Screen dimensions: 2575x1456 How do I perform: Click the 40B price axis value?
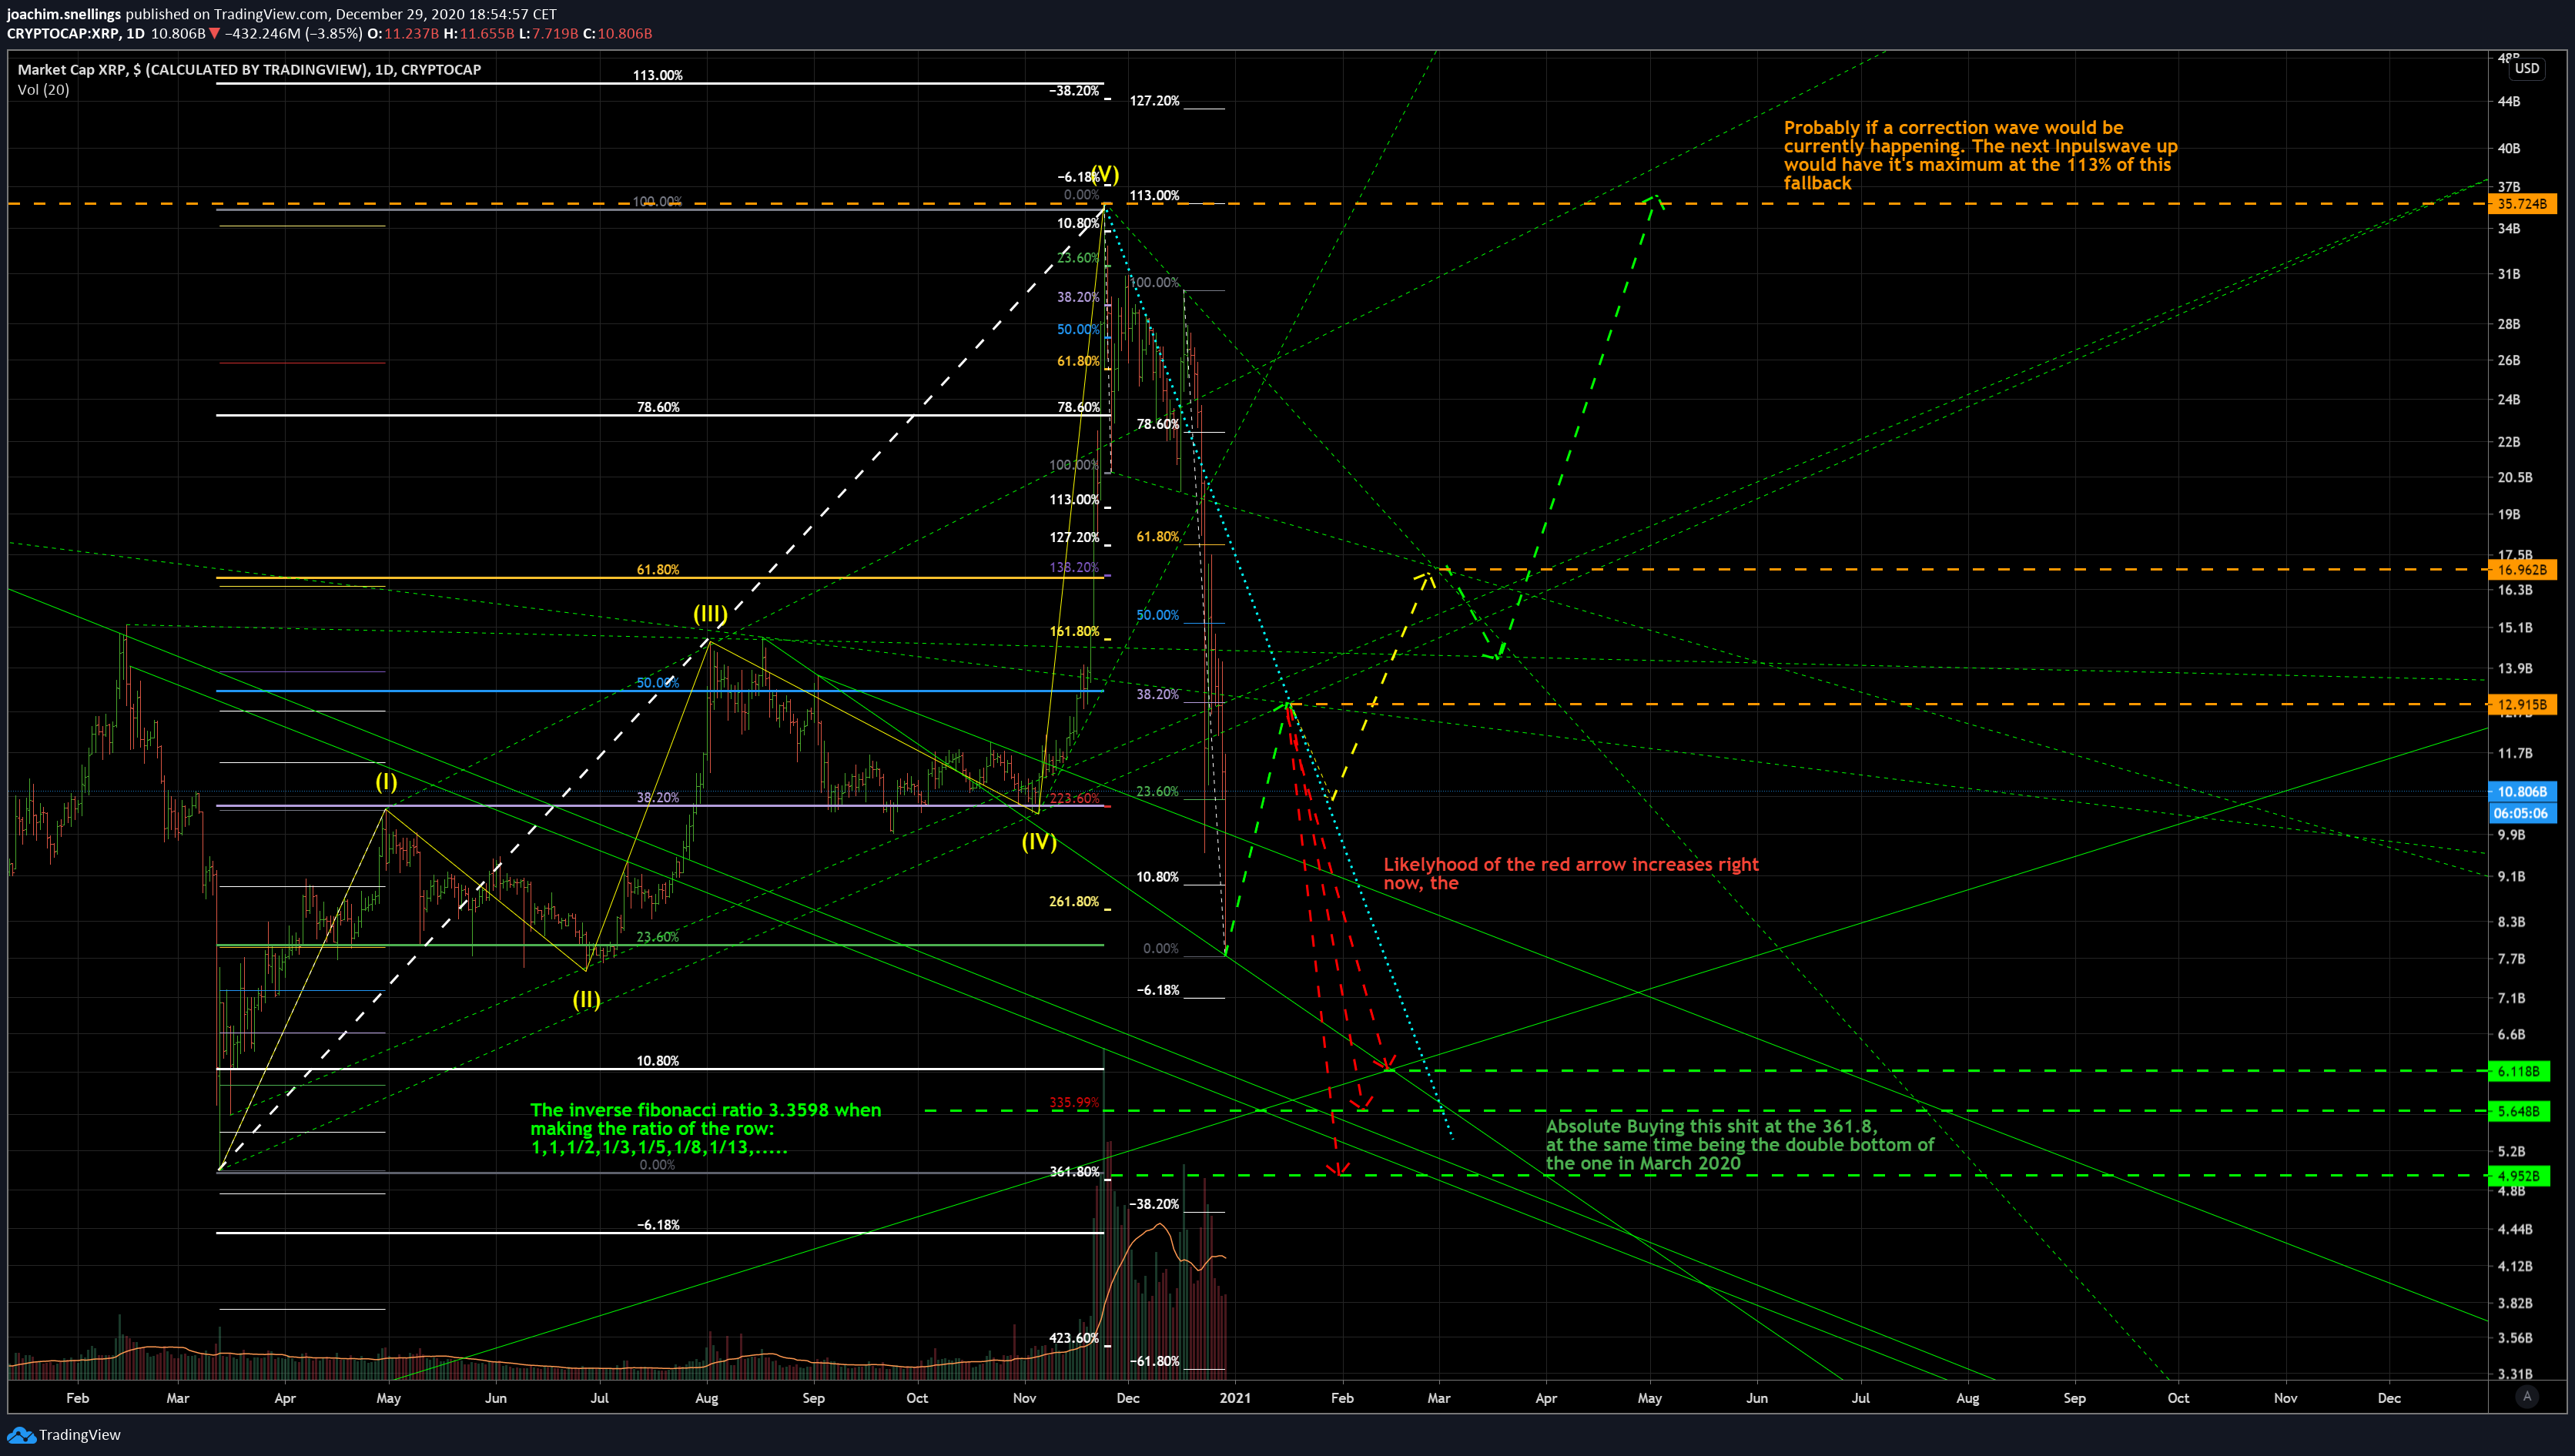tap(2509, 148)
